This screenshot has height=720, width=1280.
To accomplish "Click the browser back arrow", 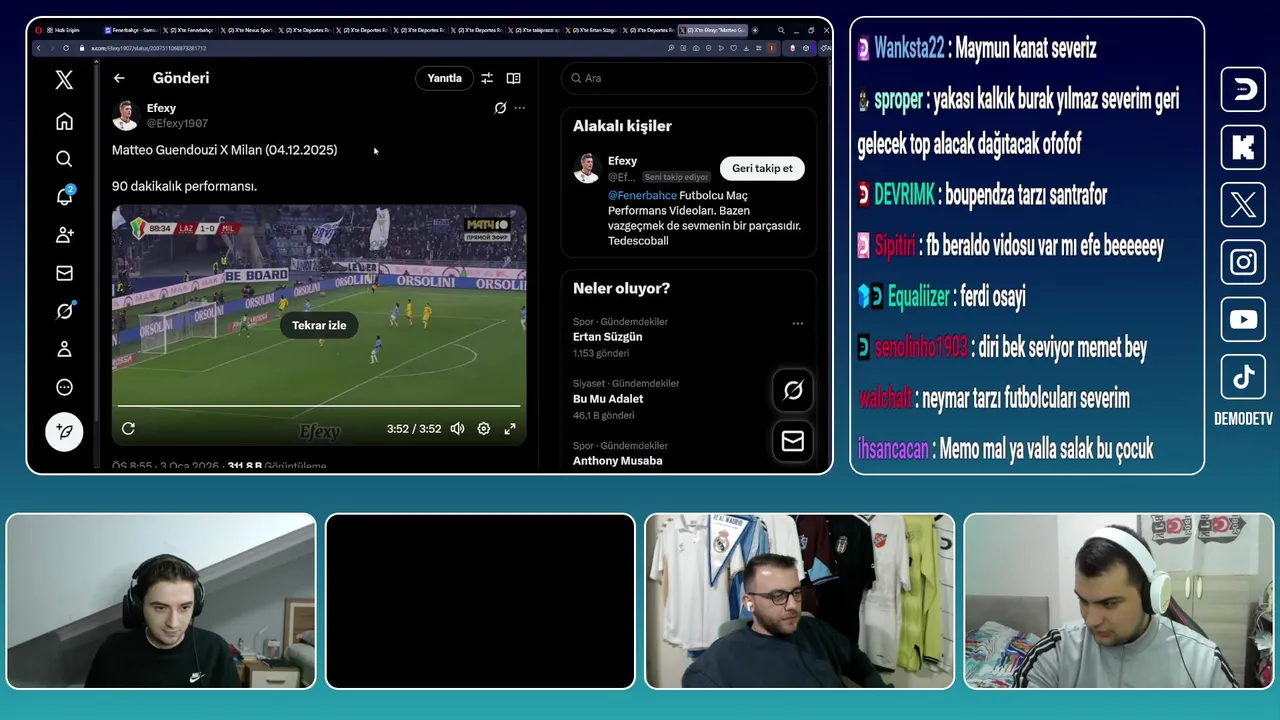I will [x=39, y=48].
